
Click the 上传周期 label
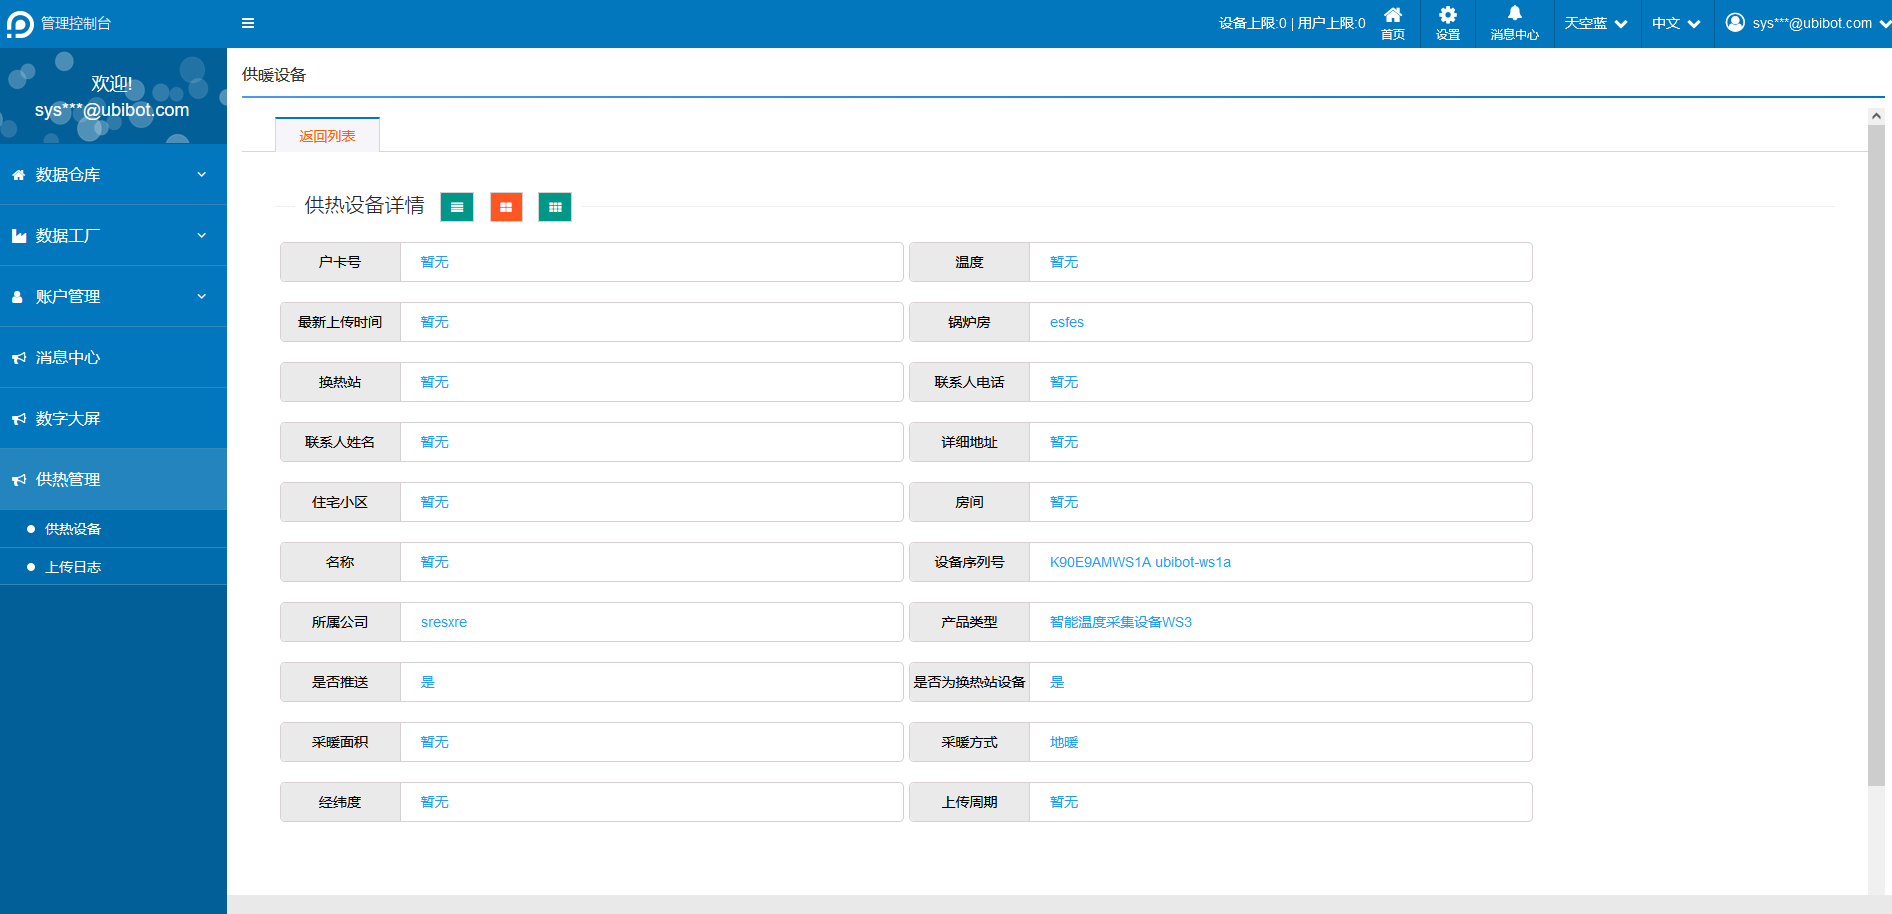[x=969, y=802]
